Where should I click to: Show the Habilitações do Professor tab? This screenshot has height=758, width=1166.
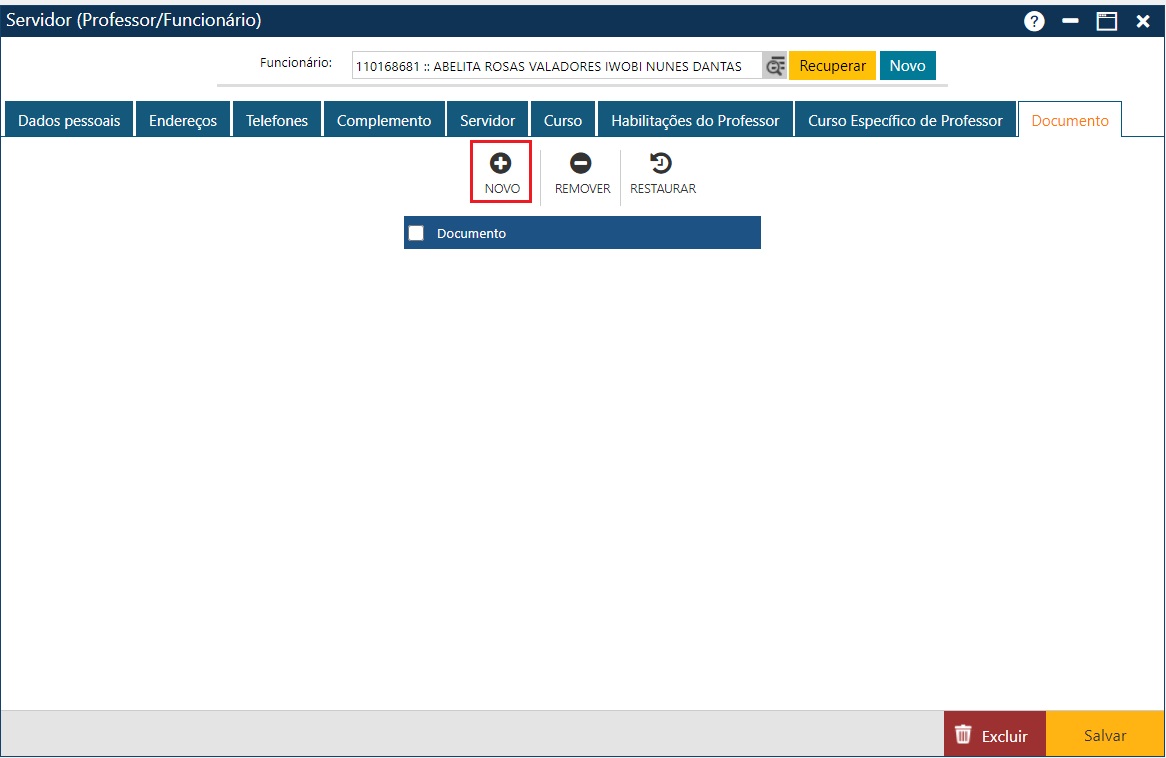[x=695, y=120]
